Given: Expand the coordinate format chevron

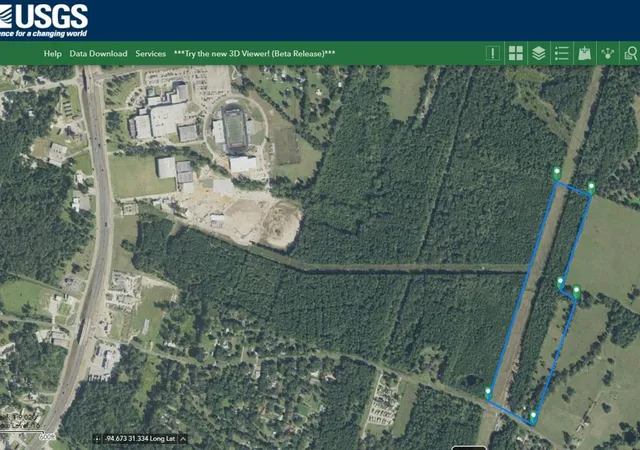Looking at the screenshot, I should tap(183, 439).
